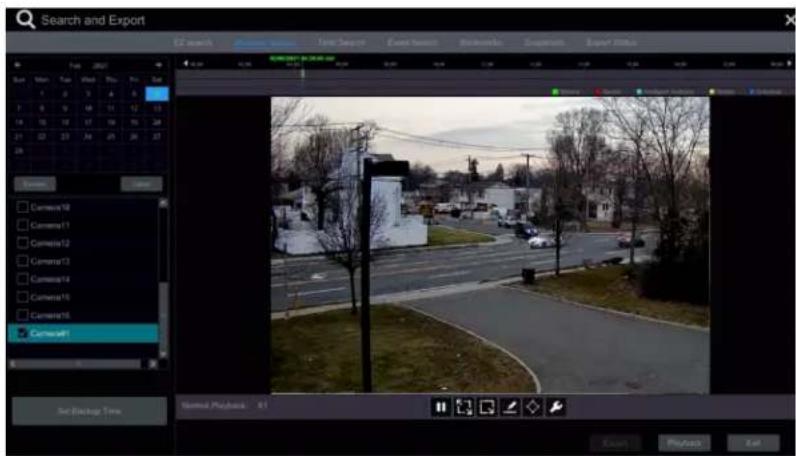This screenshot has height=456, width=796.
Task: Click the Camera12 label
Action: pos(50,243)
